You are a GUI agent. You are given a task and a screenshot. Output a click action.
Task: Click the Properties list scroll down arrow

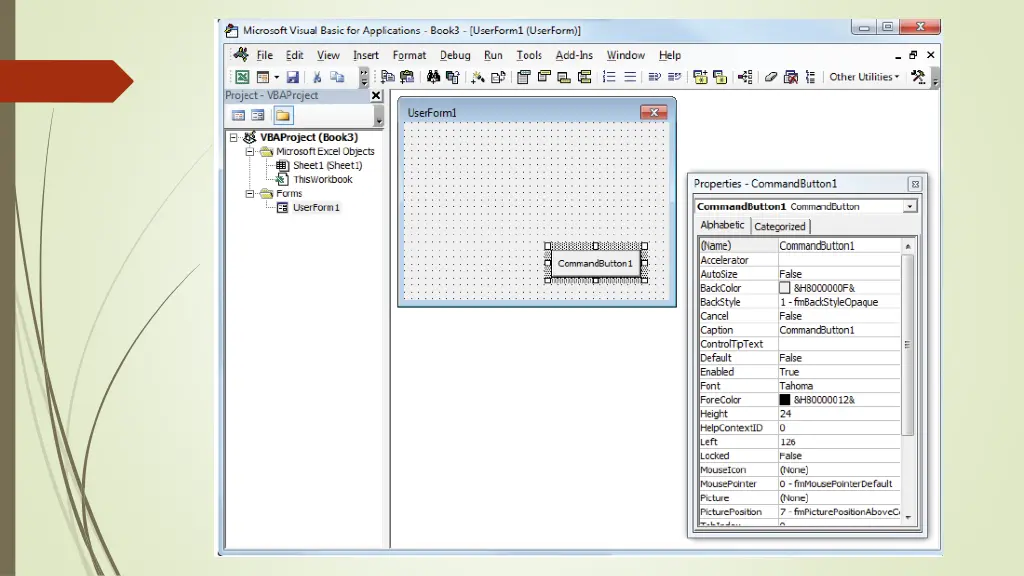coord(908,517)
